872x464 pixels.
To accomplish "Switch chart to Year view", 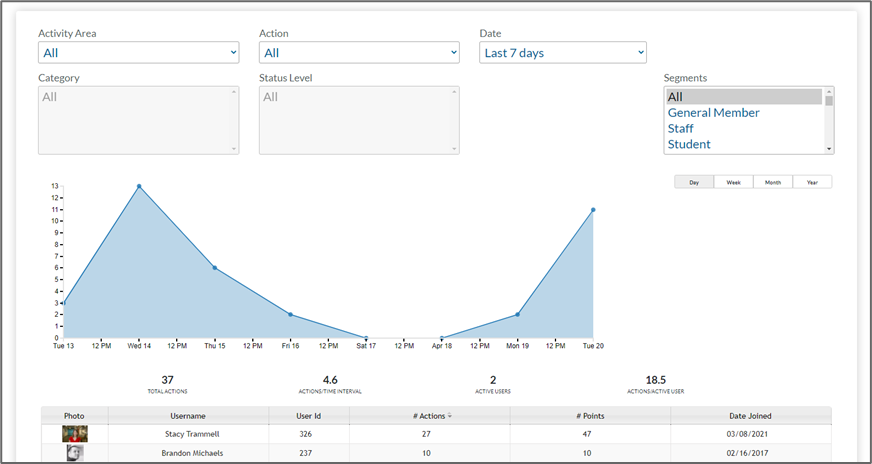I will tap(812, 182).
